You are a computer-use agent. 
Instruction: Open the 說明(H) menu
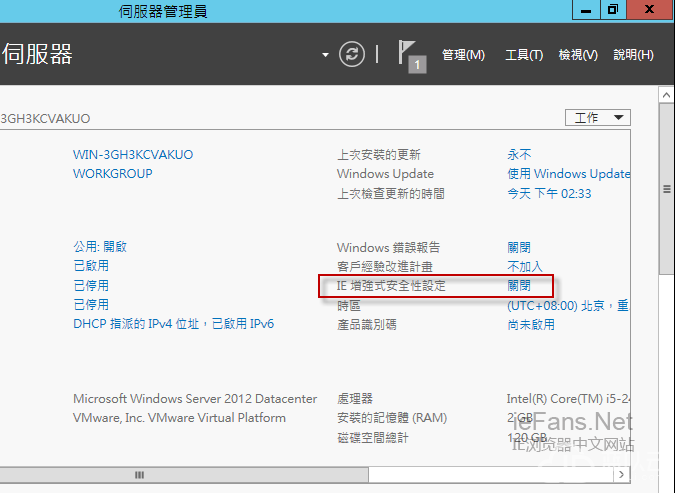[x=633, y=55]
